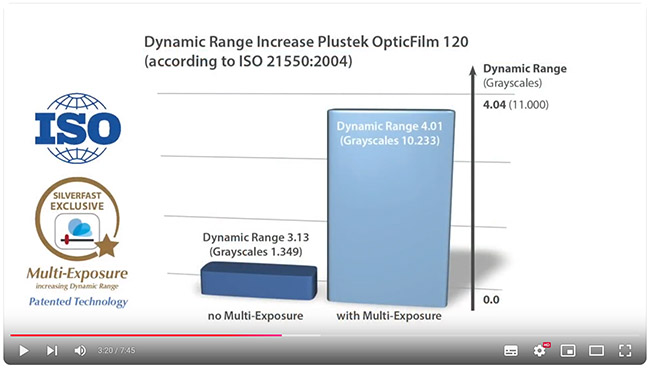Click the '0.0' axis value
Screen dimensions: 650x368
491,300
